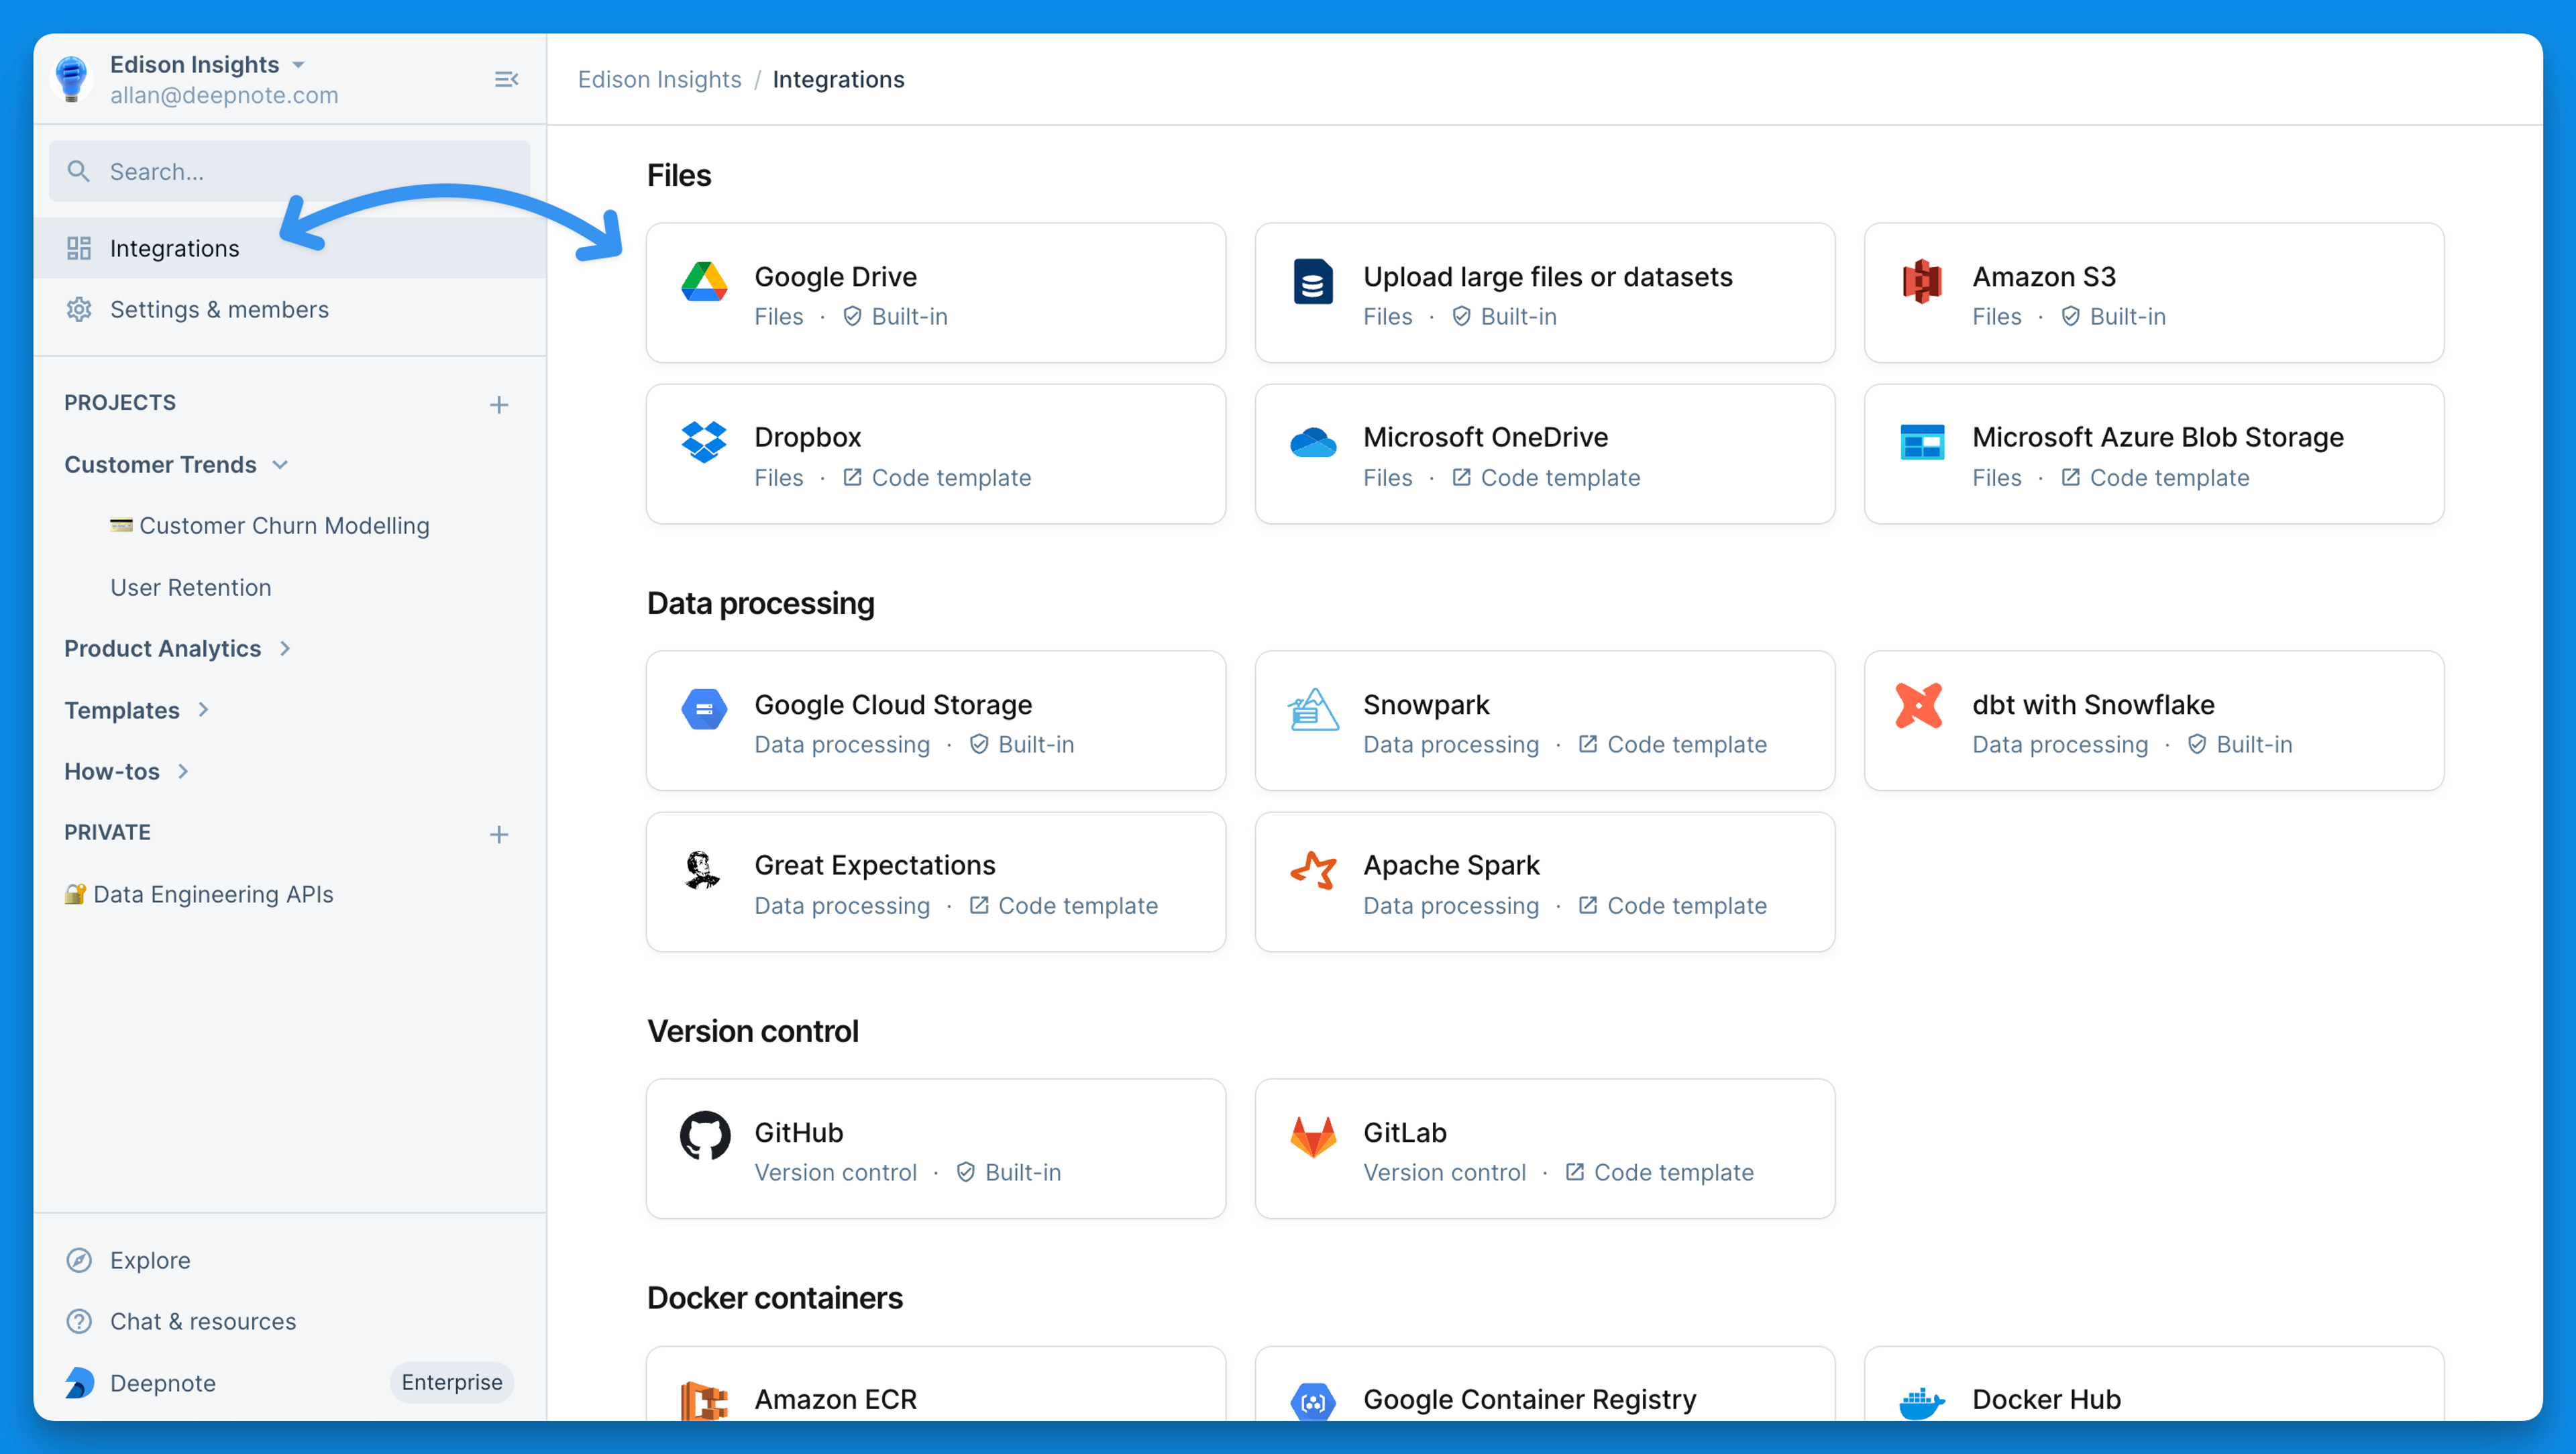The height and width of the screenshot is (1454, 2576).
Task: Expand the Customer Trends project
Action: pyautogui.click(x=280, y=464)
